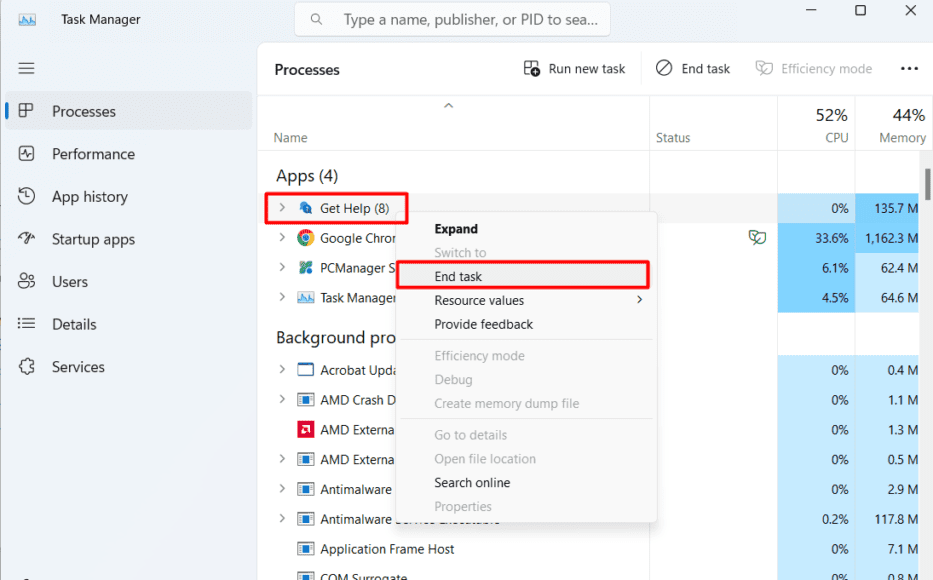
Task: Click the red AMD External icon
Action: click(305, 429)
